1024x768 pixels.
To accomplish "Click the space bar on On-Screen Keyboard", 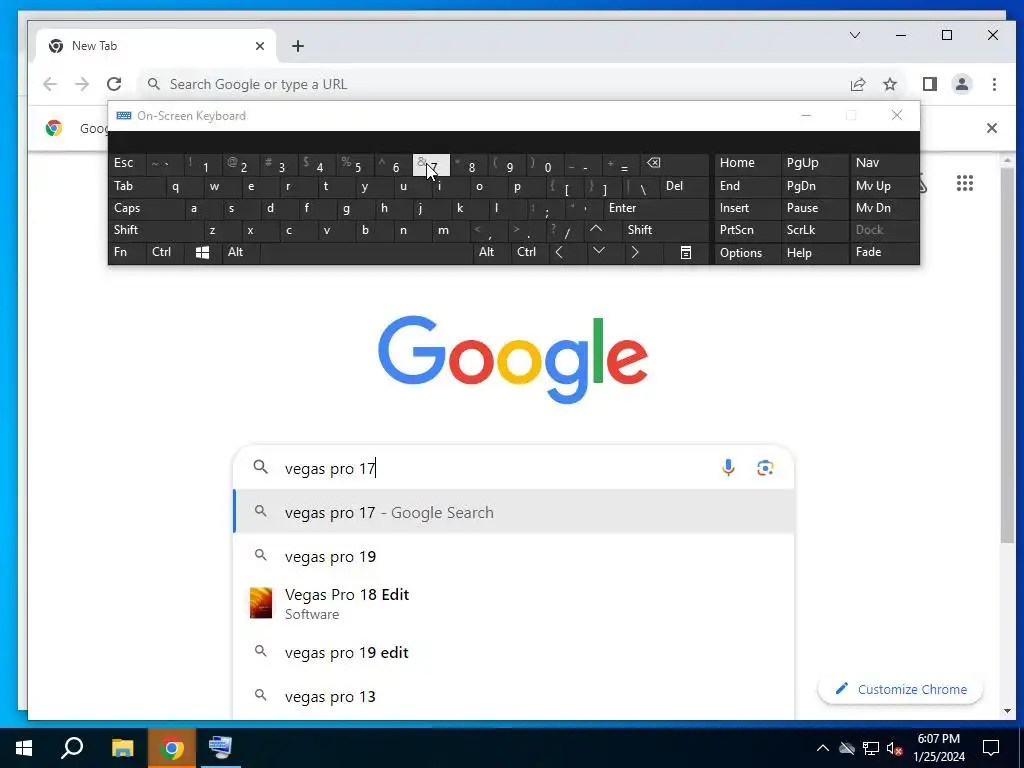I will pyautogui.click(x=366, y=253).
